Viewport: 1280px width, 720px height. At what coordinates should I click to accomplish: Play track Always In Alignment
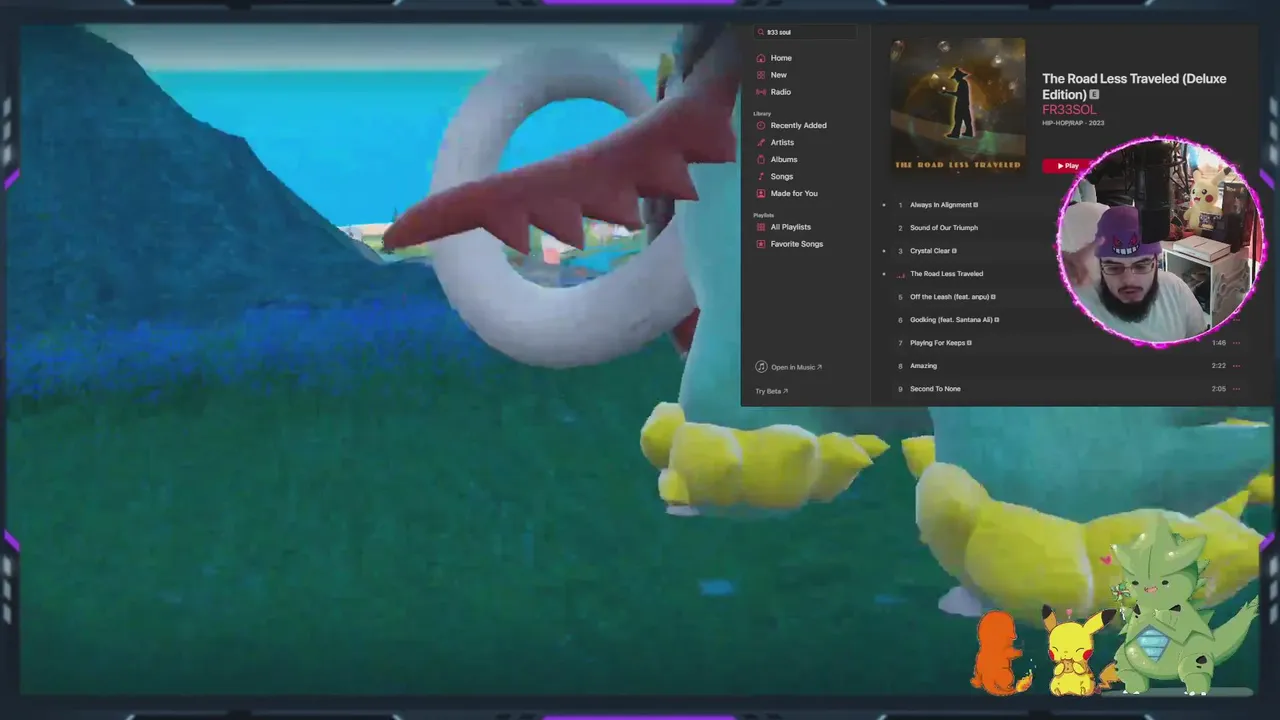tap(944, 205)
